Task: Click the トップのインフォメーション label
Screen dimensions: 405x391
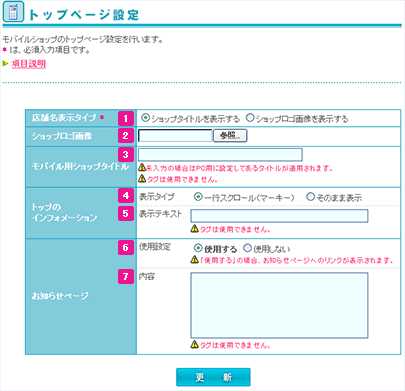Action: click(64, 212)
